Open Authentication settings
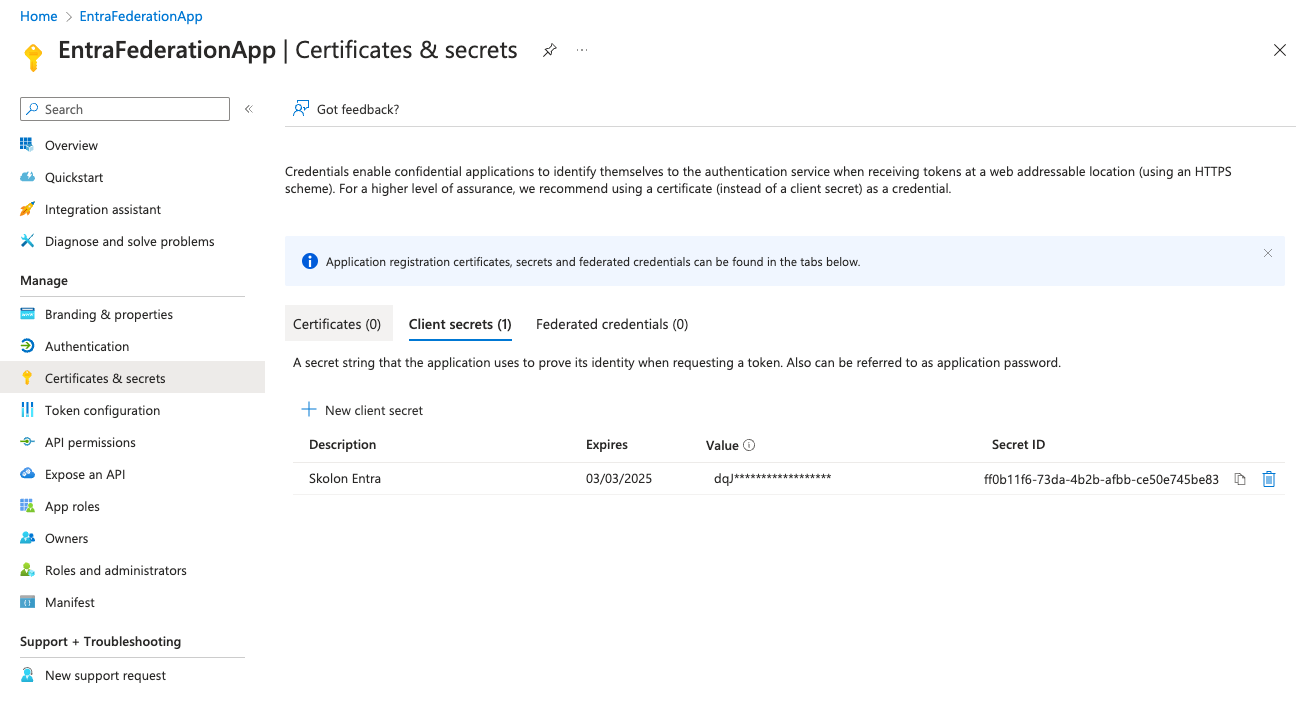The height and width of the screenshot is (703, 1296). point(85,345)
